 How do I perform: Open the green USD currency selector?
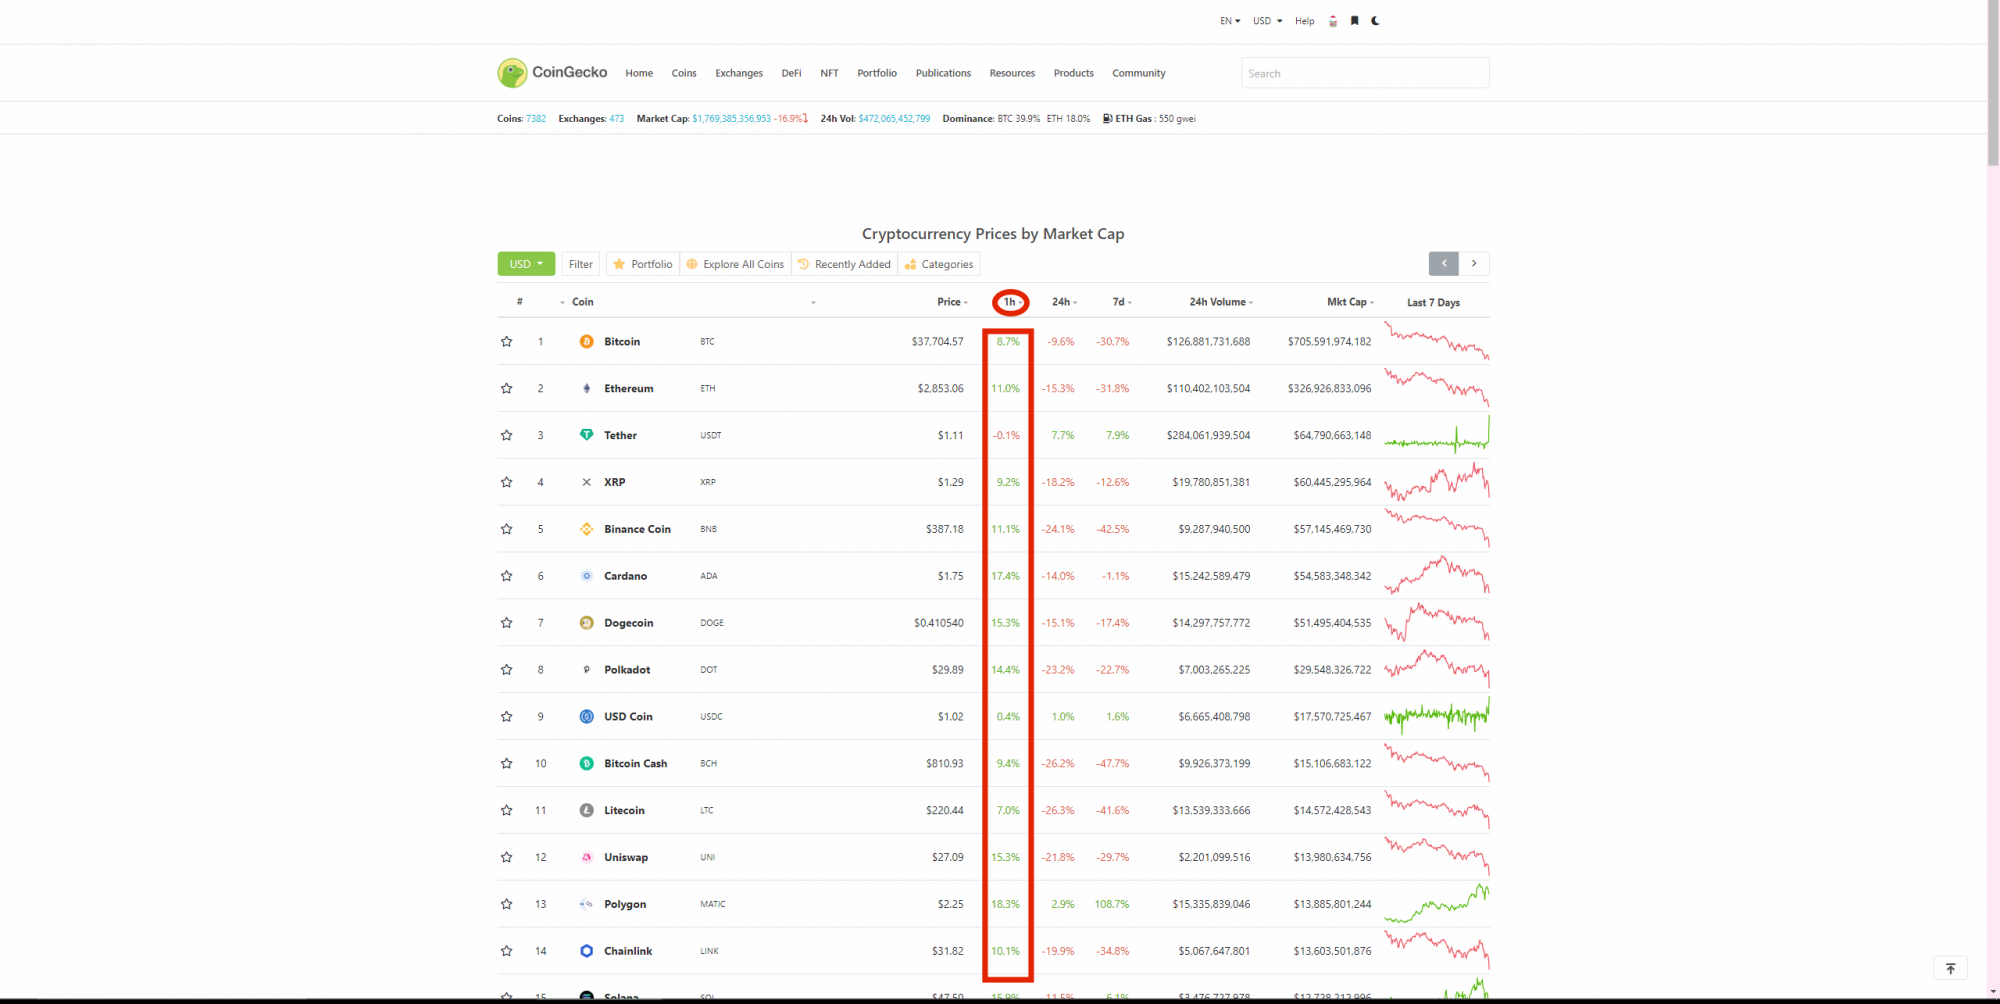pyautogui.click(x=526, y=264)
